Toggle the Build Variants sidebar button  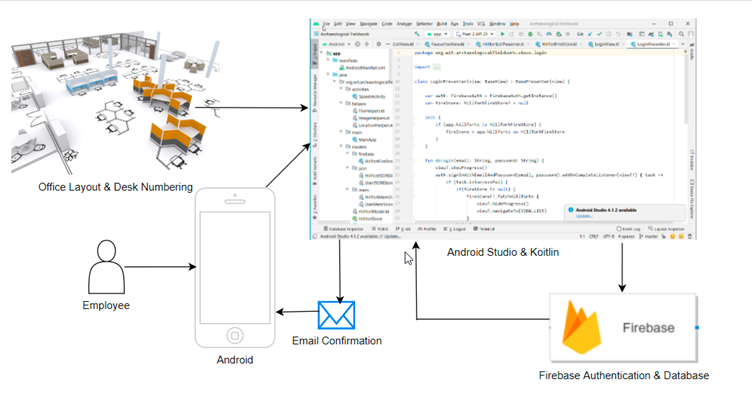[x=315, y=169]
